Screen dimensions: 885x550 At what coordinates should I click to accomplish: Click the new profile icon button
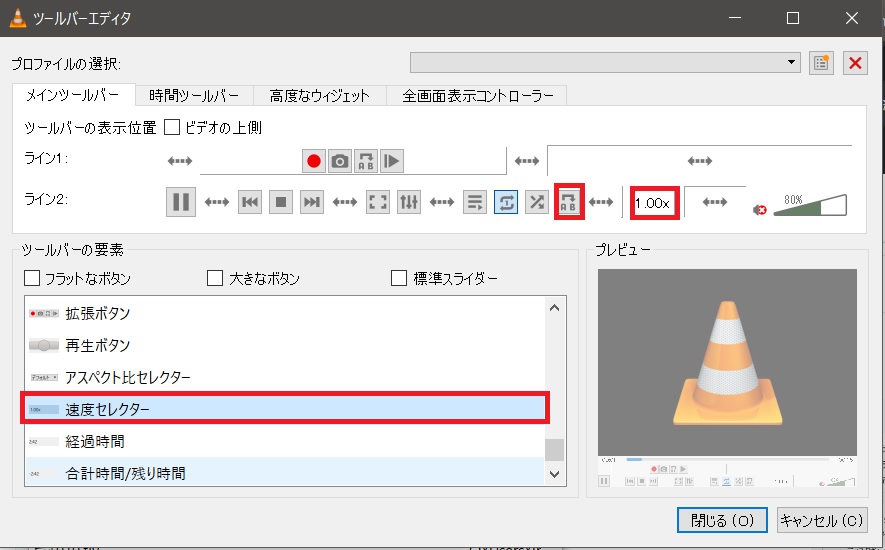(821, 63)
